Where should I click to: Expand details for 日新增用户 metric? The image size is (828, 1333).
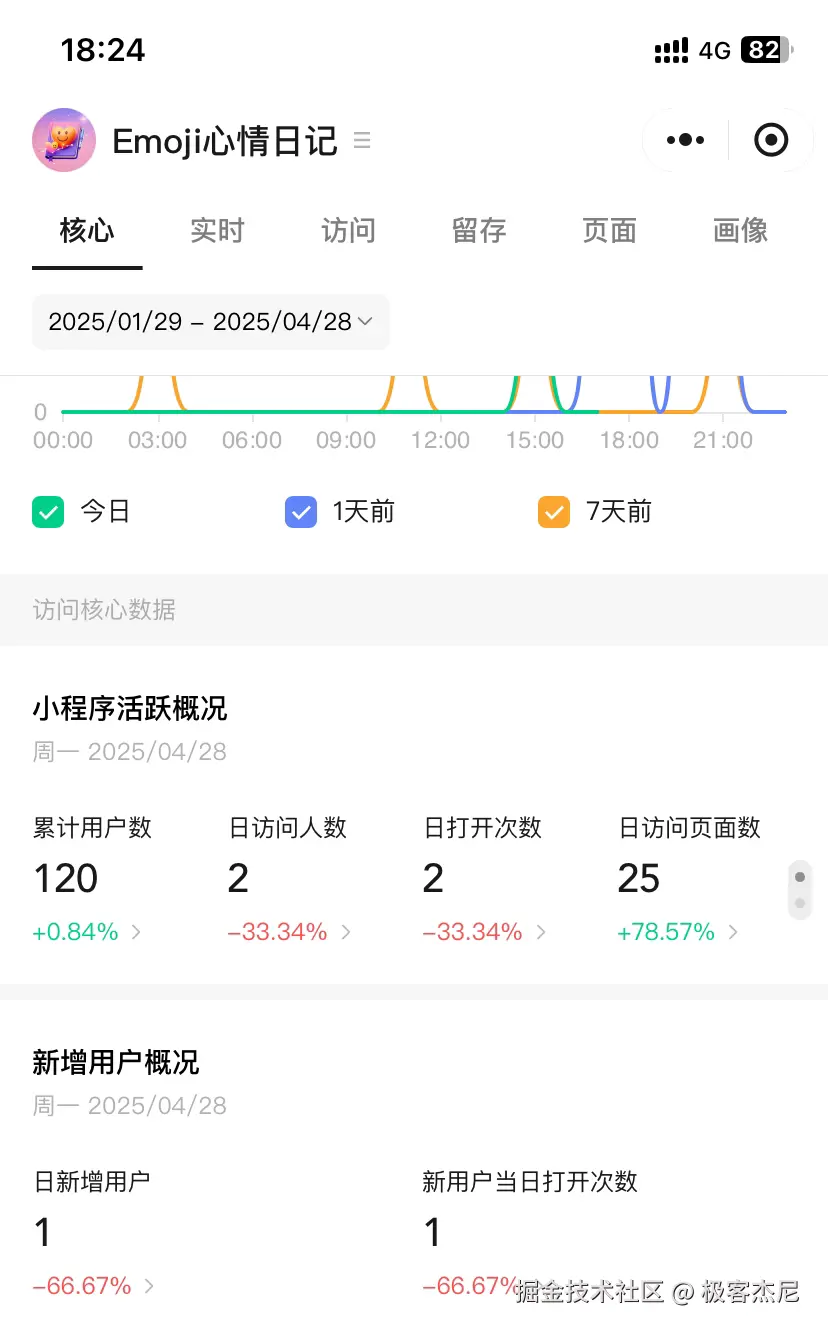[x=150, y=1285]
